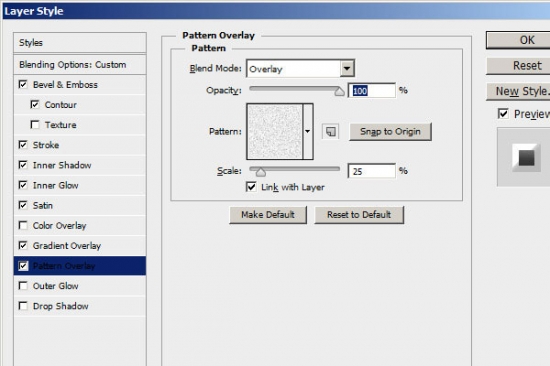Select the Bevel & Emboss entry

[x=65, y=85]
